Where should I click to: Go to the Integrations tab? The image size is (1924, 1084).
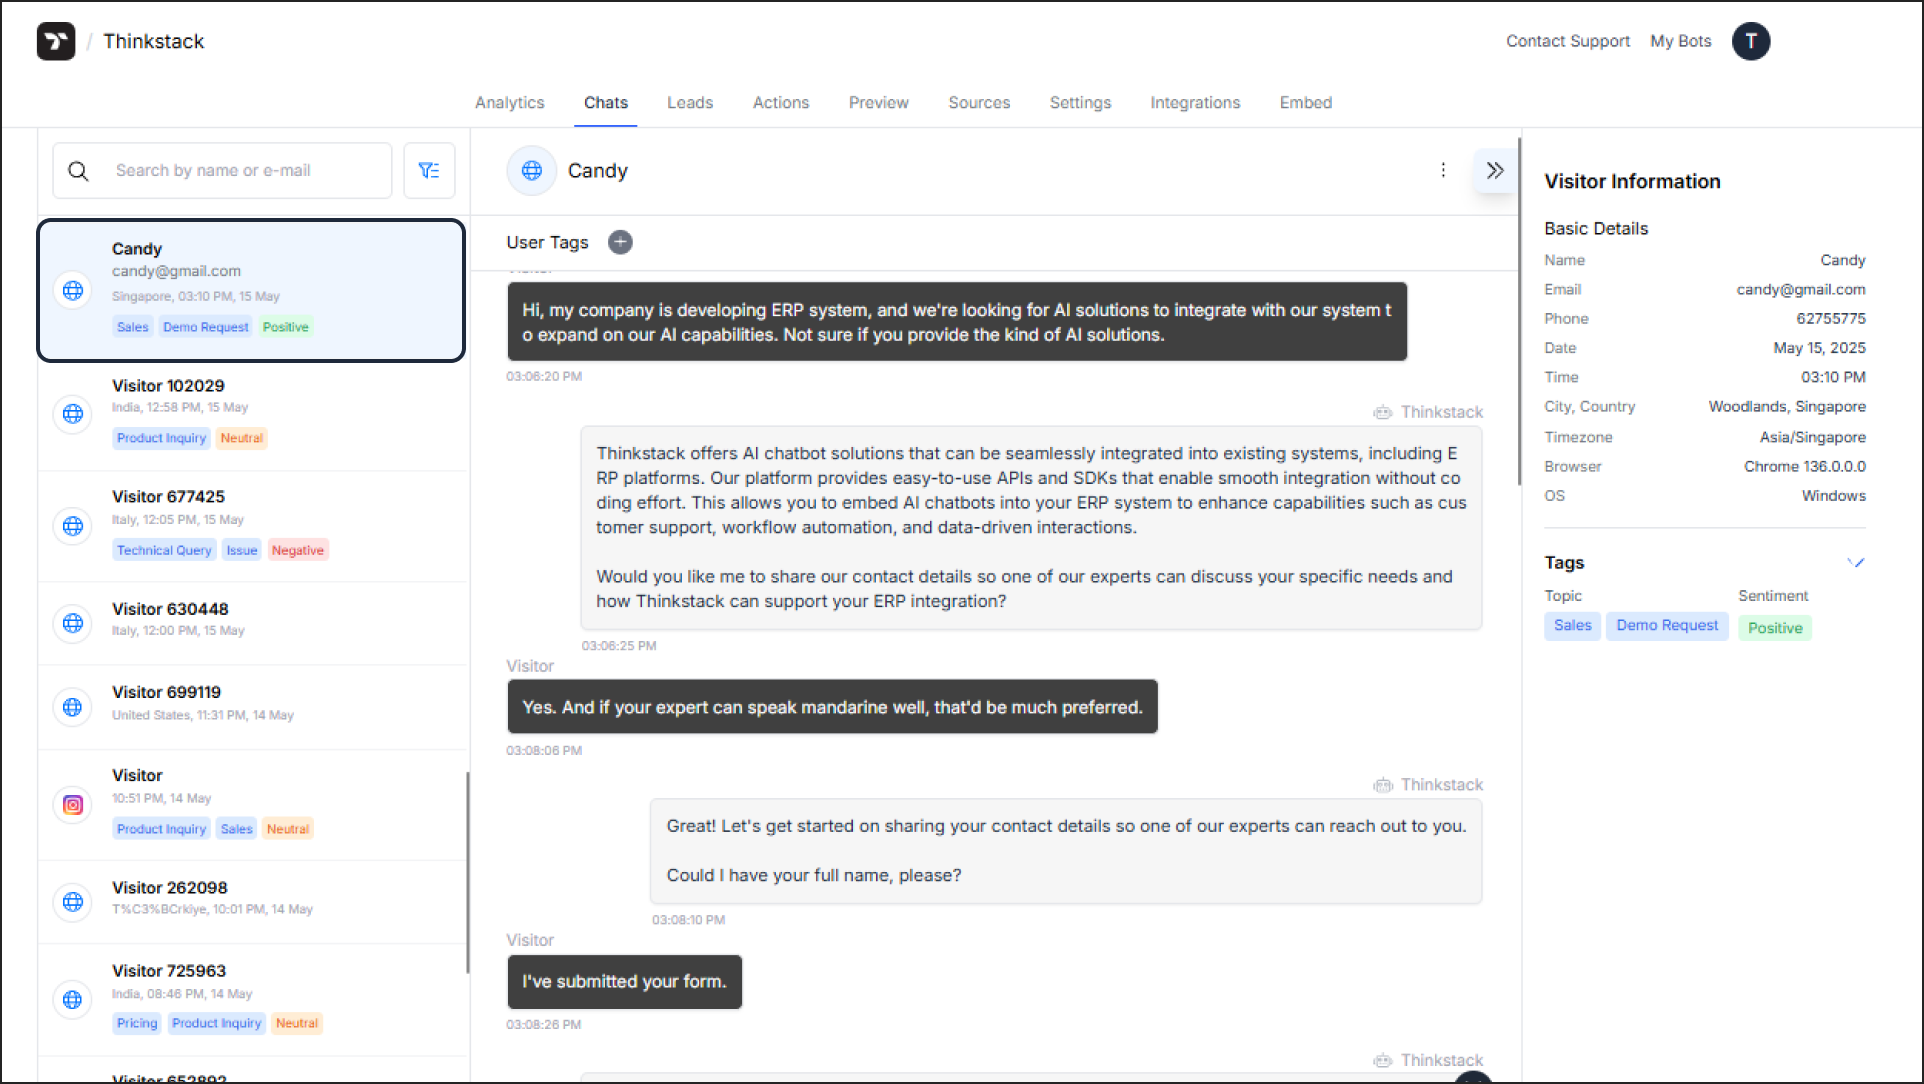click(1195, 102)
